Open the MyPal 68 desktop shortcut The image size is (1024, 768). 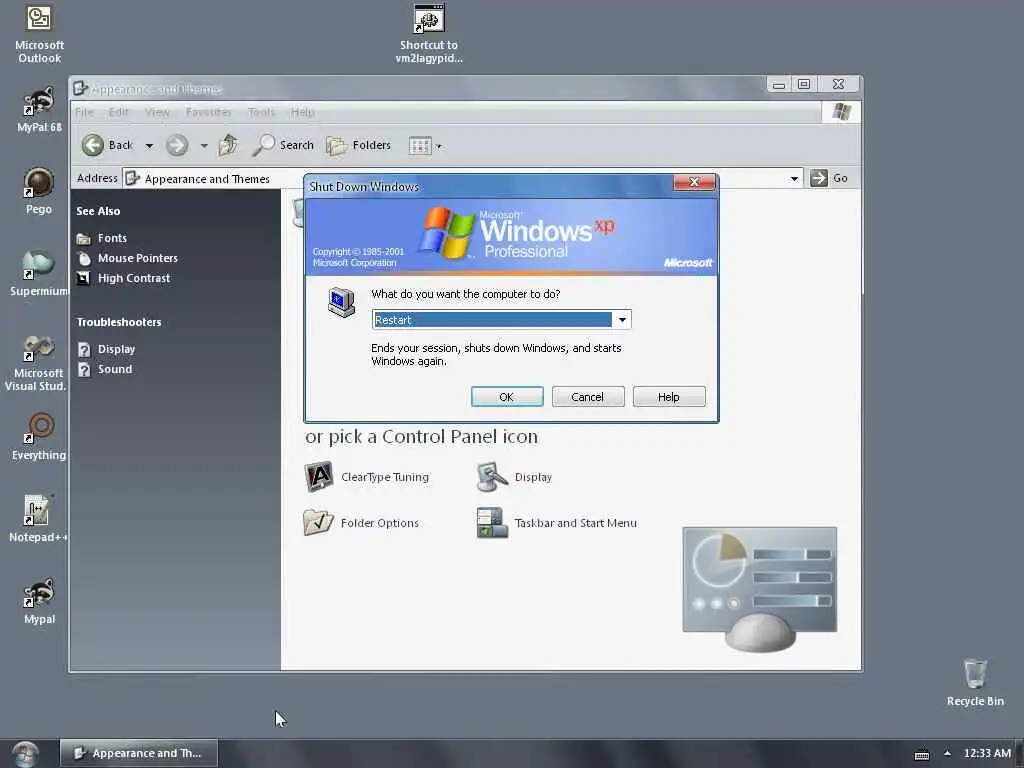pos(39,110)
